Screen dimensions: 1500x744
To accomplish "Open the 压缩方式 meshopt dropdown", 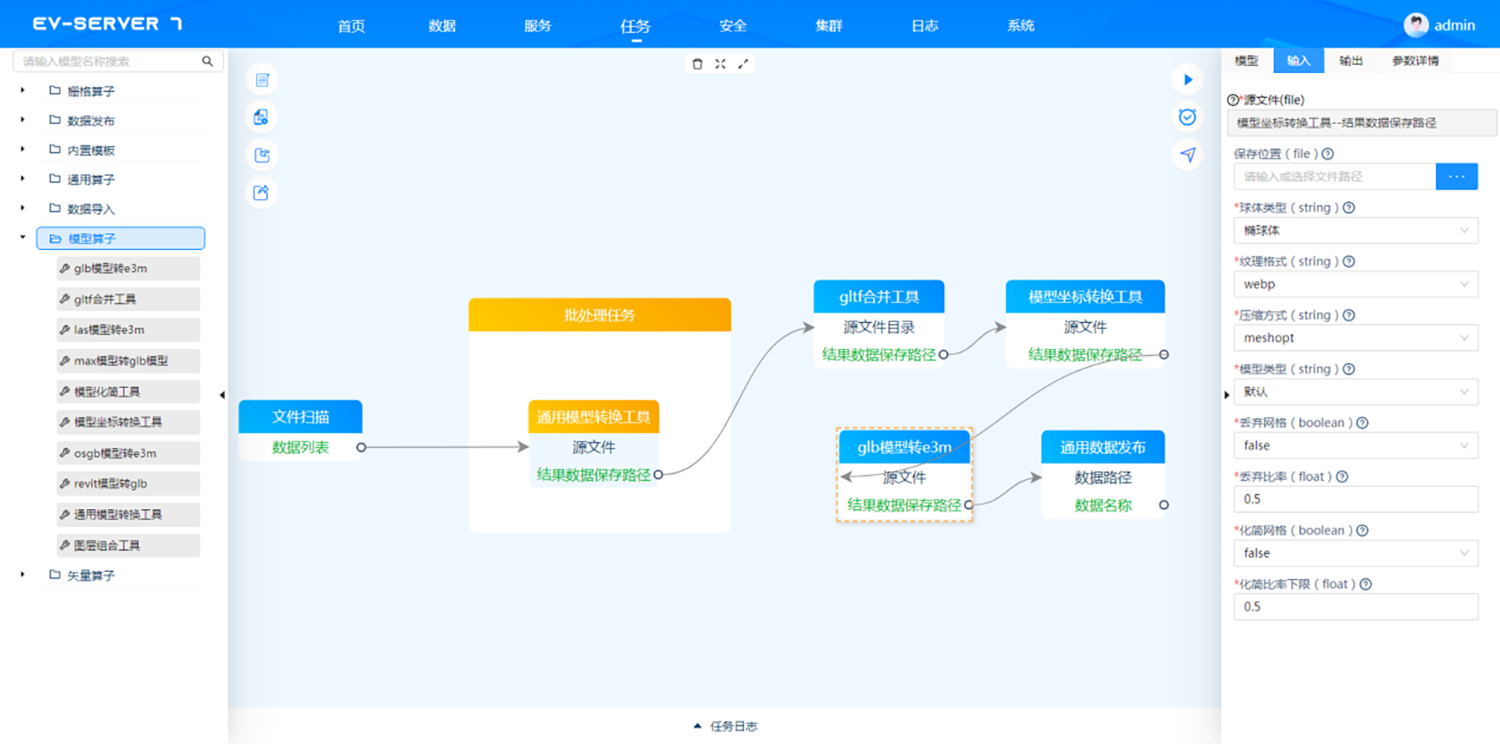I will click(1355, 338).
